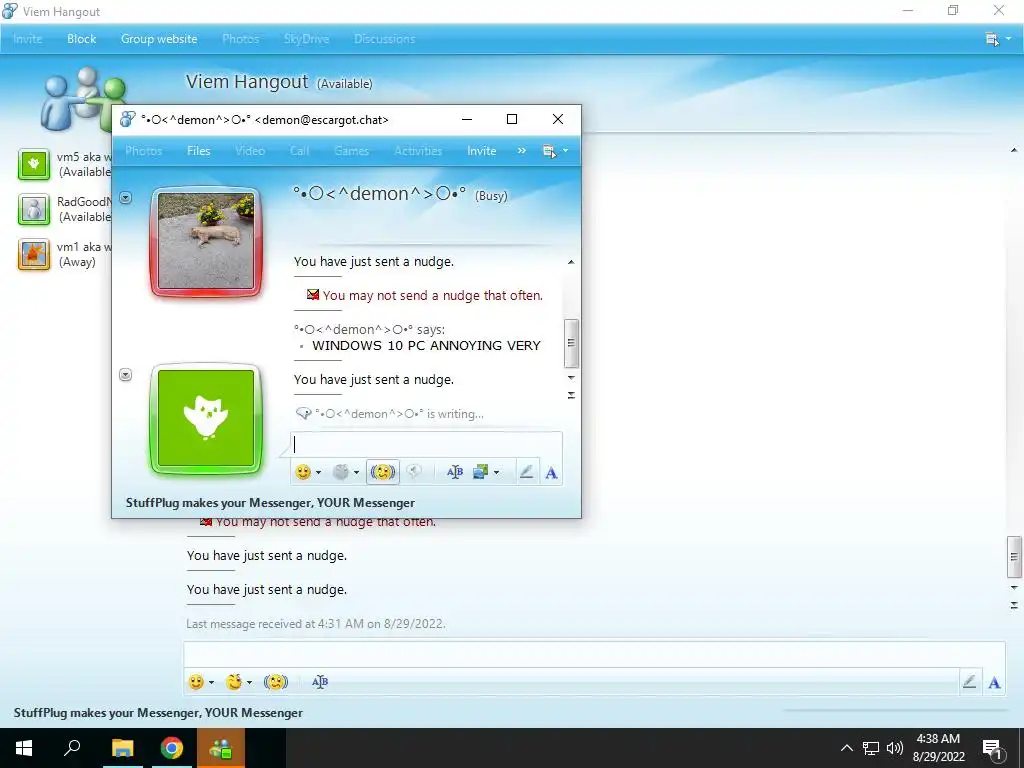Open Google Chrome from taskbar

pos(172,748)
